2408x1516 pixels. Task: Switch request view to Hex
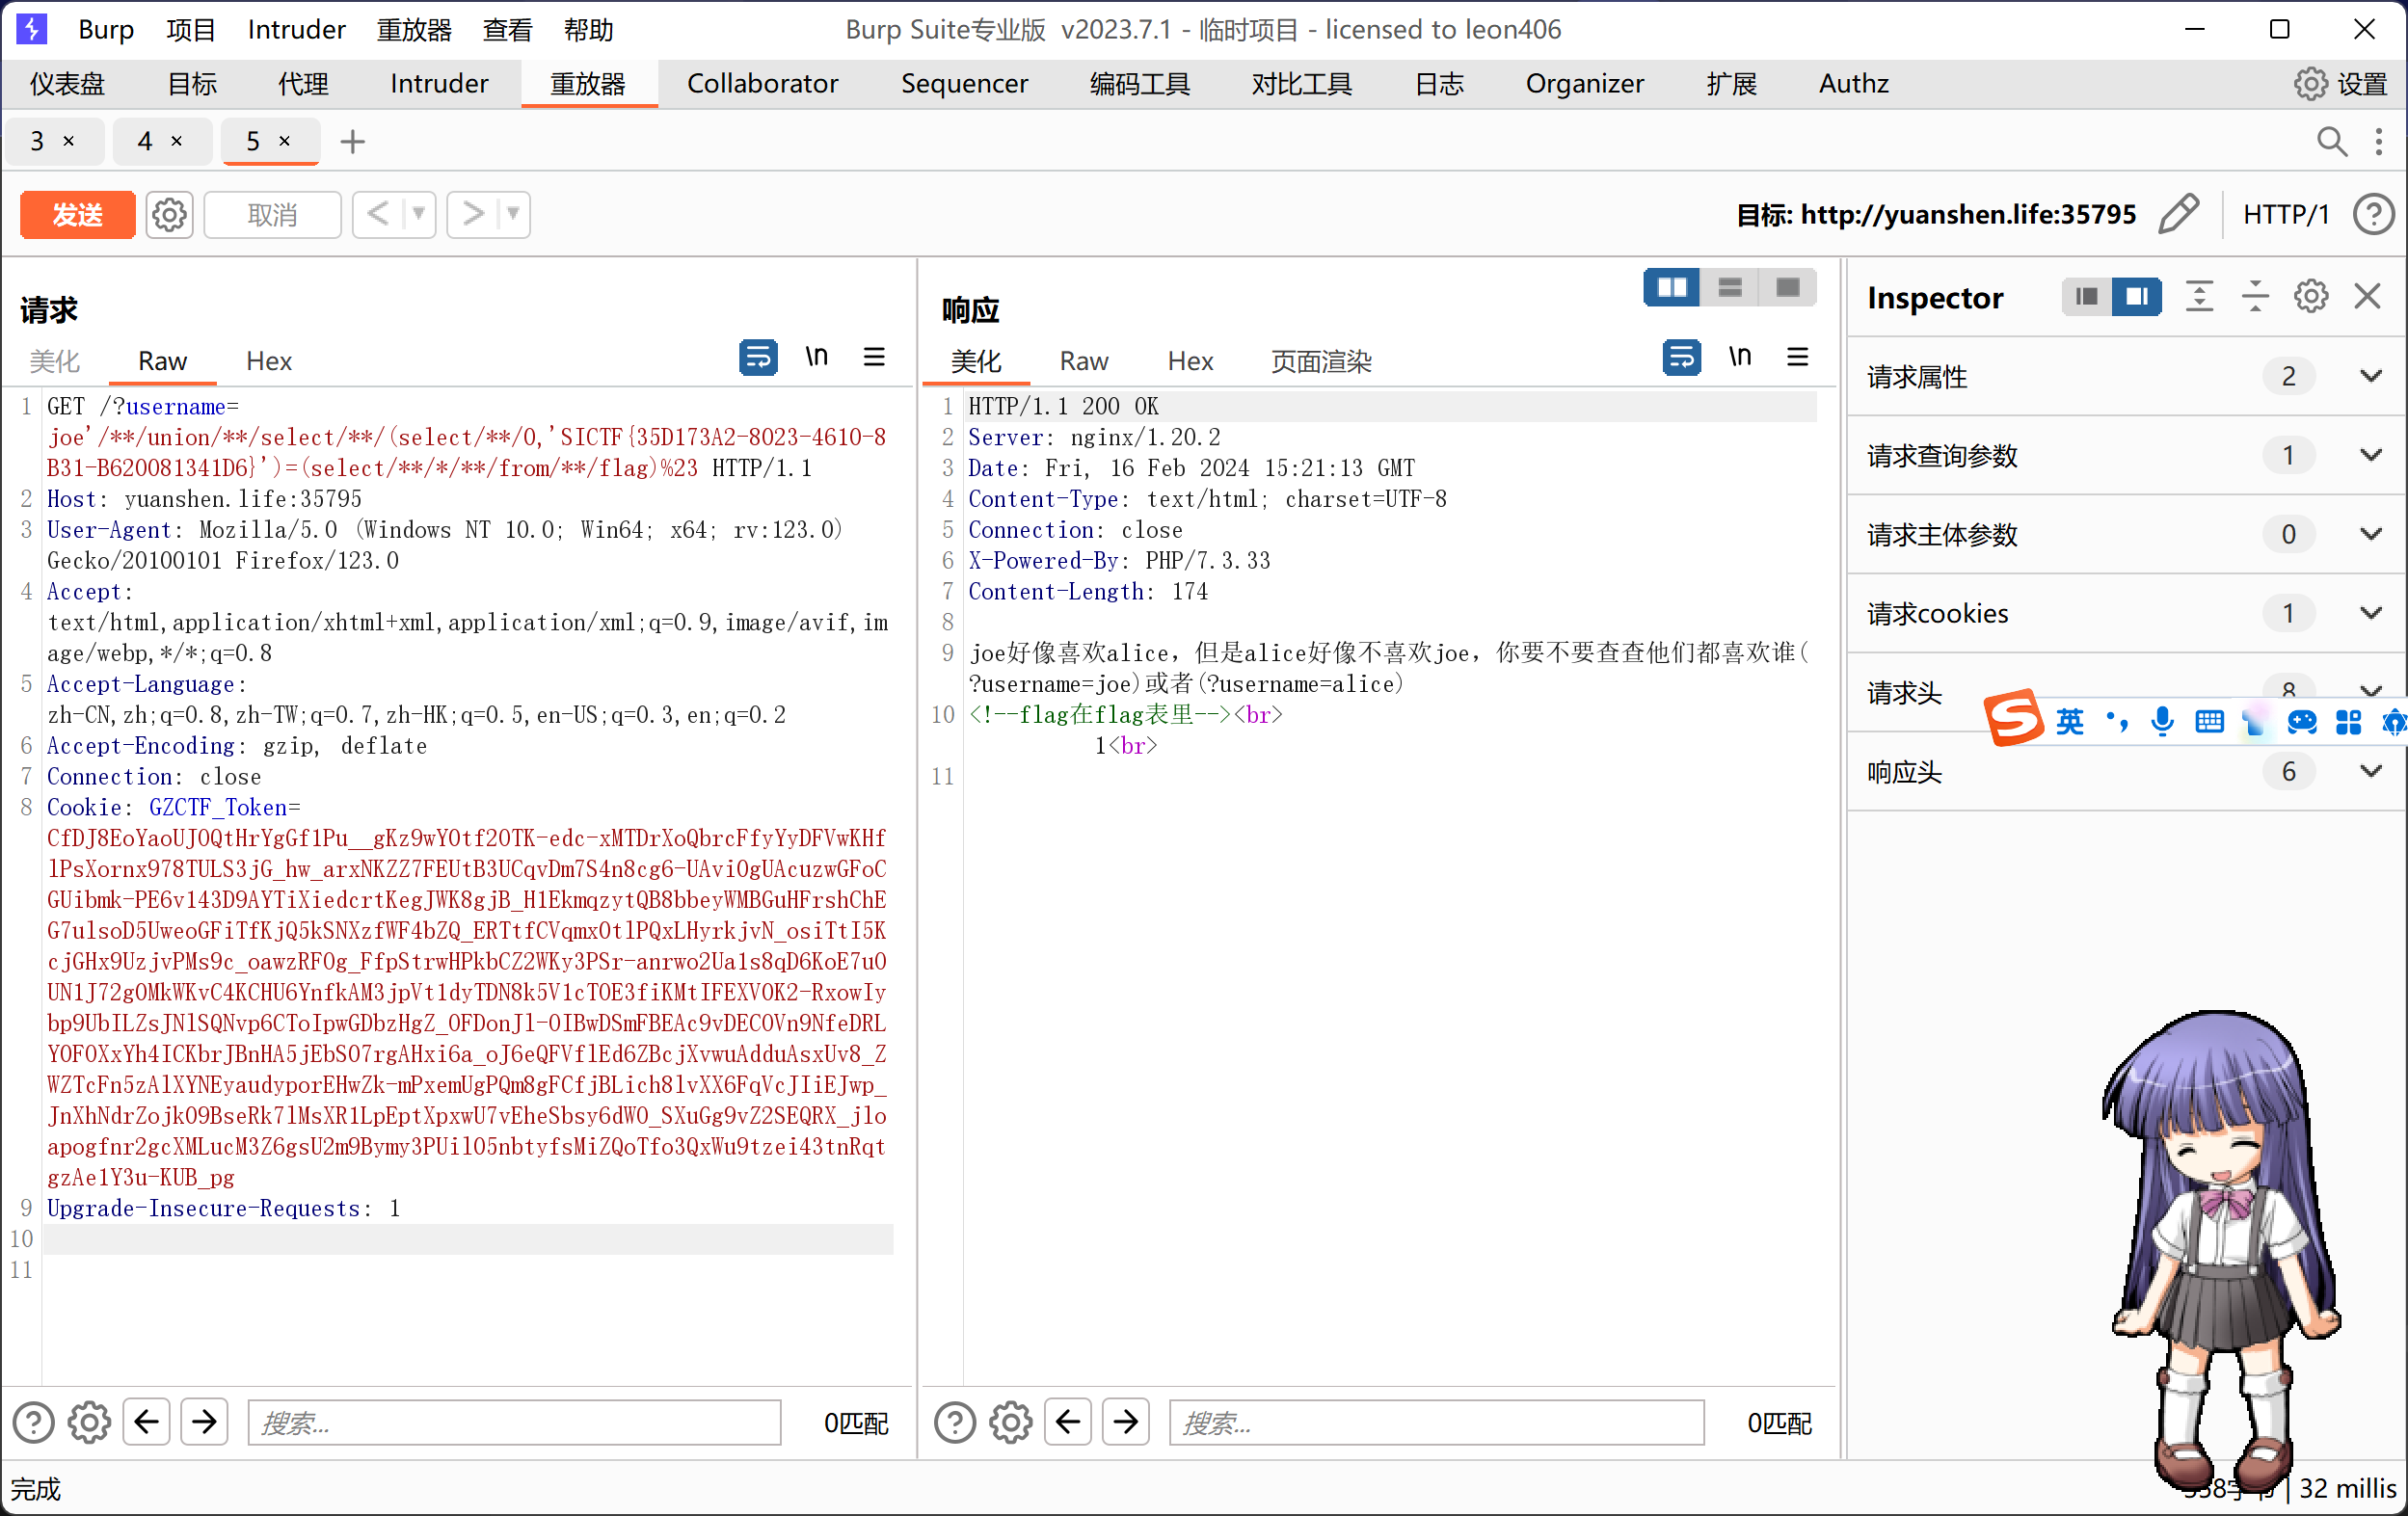point(268,361)
